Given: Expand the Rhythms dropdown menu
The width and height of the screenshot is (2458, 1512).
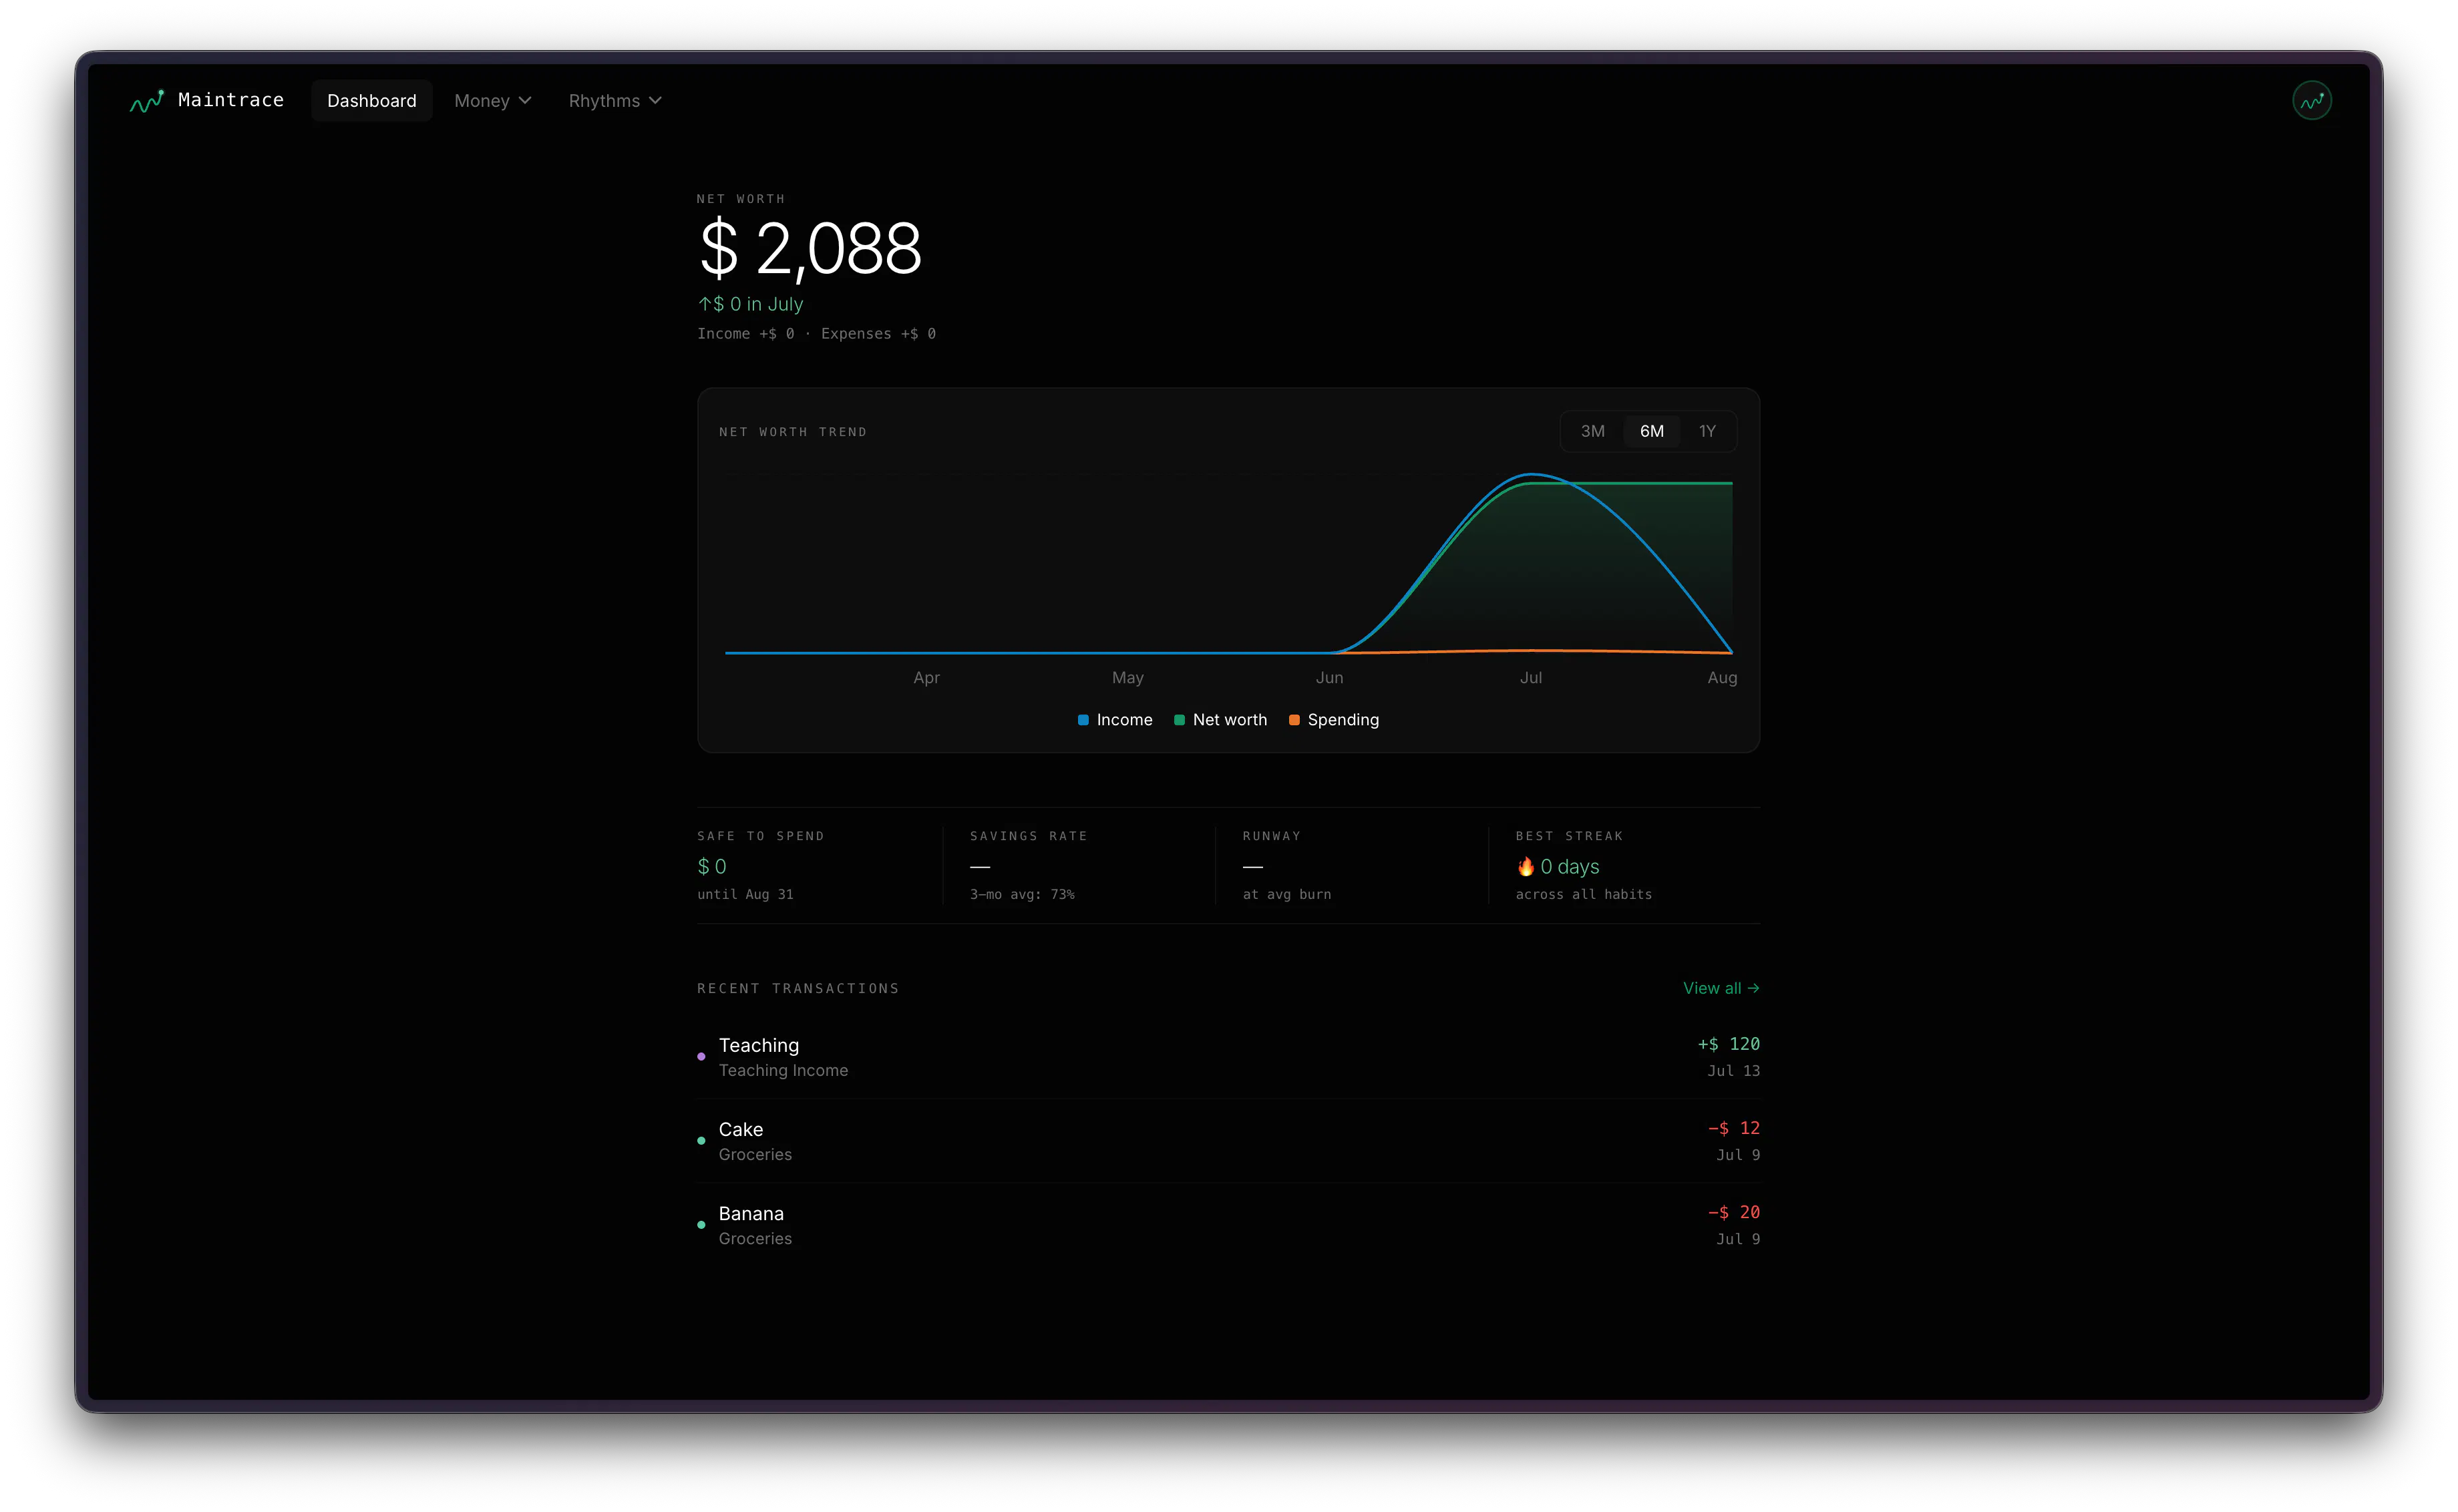Looking at the screenshot, I should (x=615, y=101).
